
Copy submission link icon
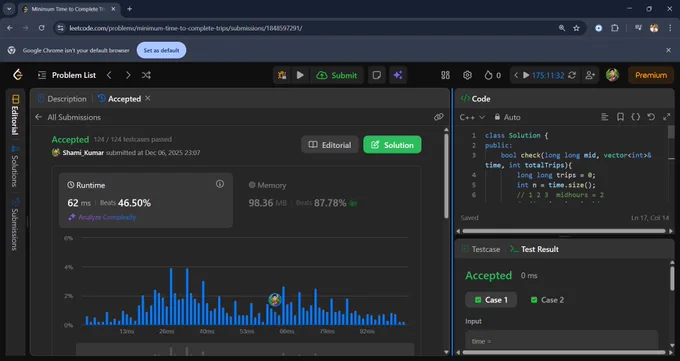(438, 117)
